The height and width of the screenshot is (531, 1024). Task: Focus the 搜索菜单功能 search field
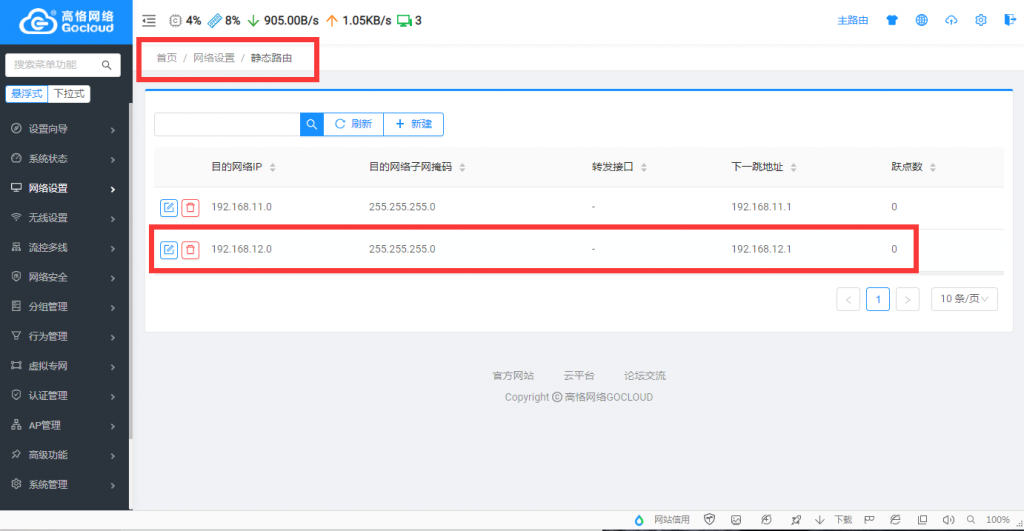coord(63,65)
